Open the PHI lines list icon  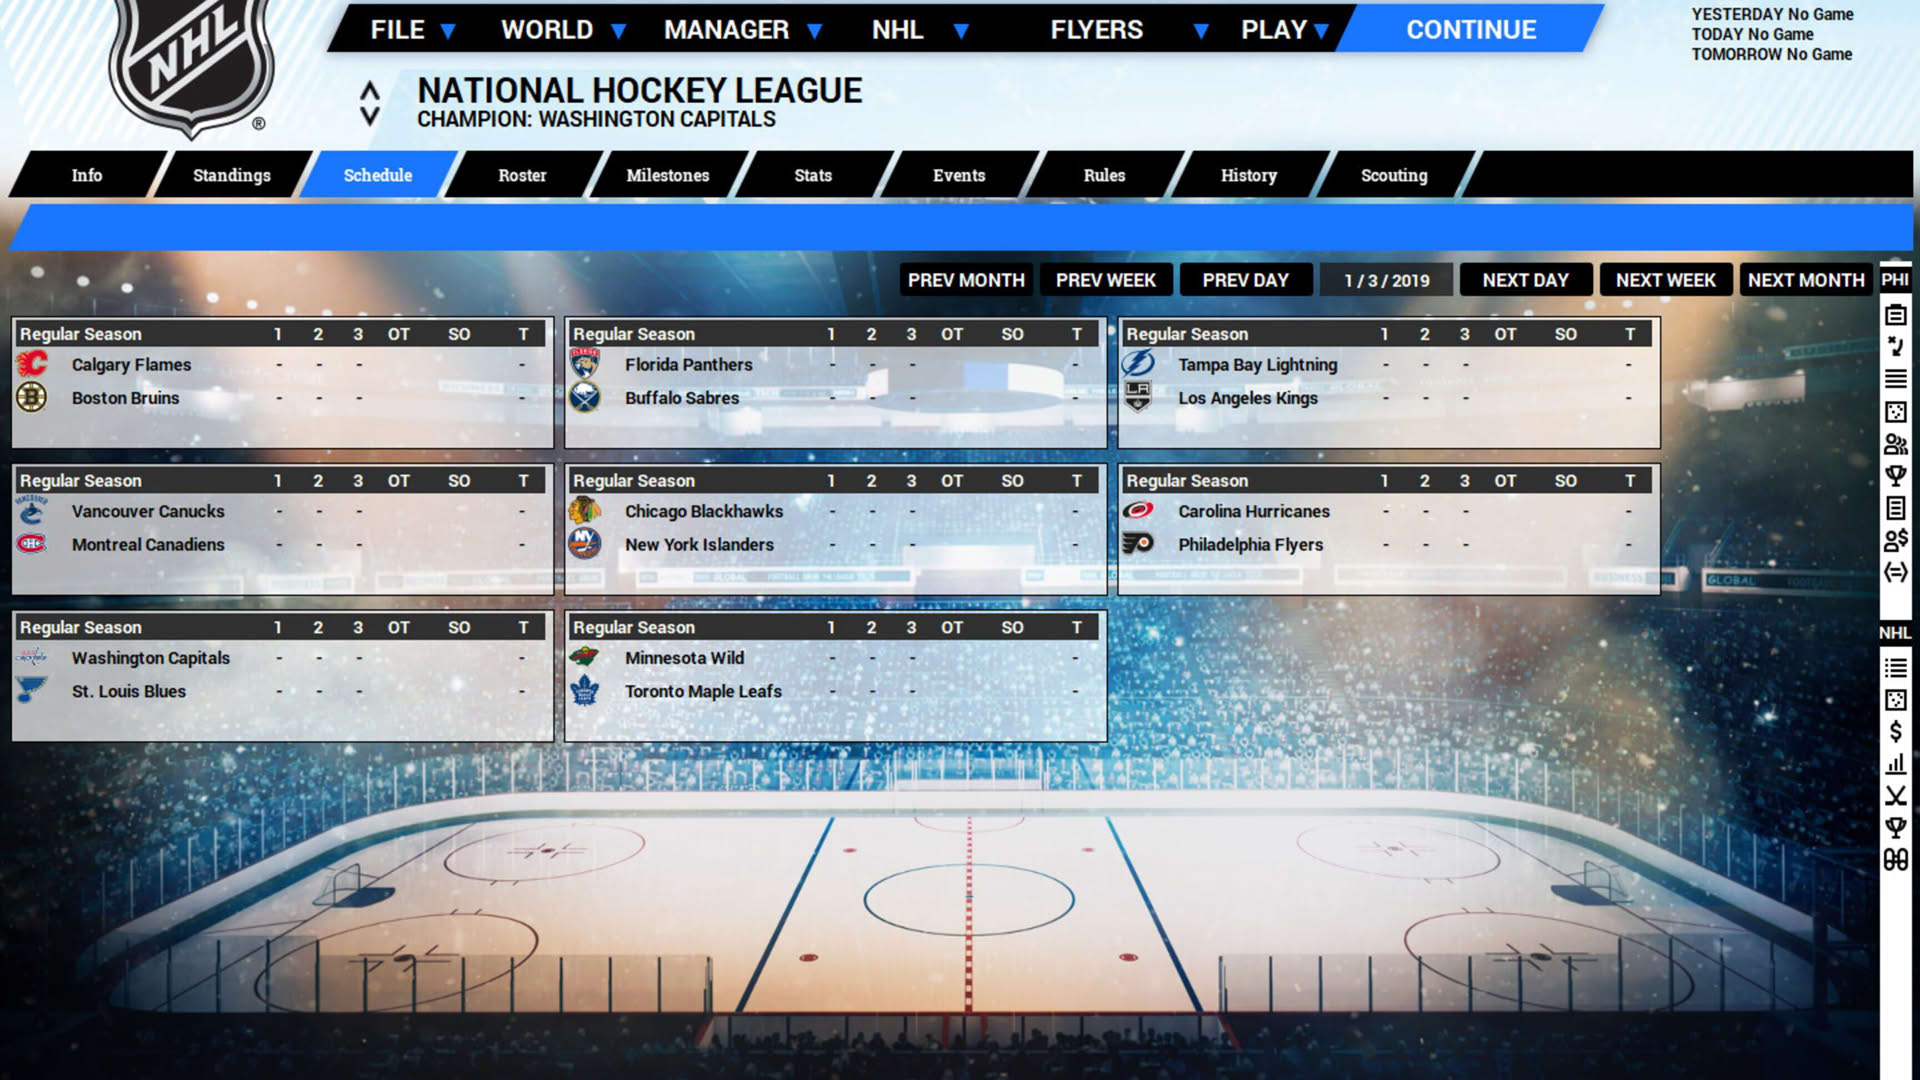pos(1895,379)
